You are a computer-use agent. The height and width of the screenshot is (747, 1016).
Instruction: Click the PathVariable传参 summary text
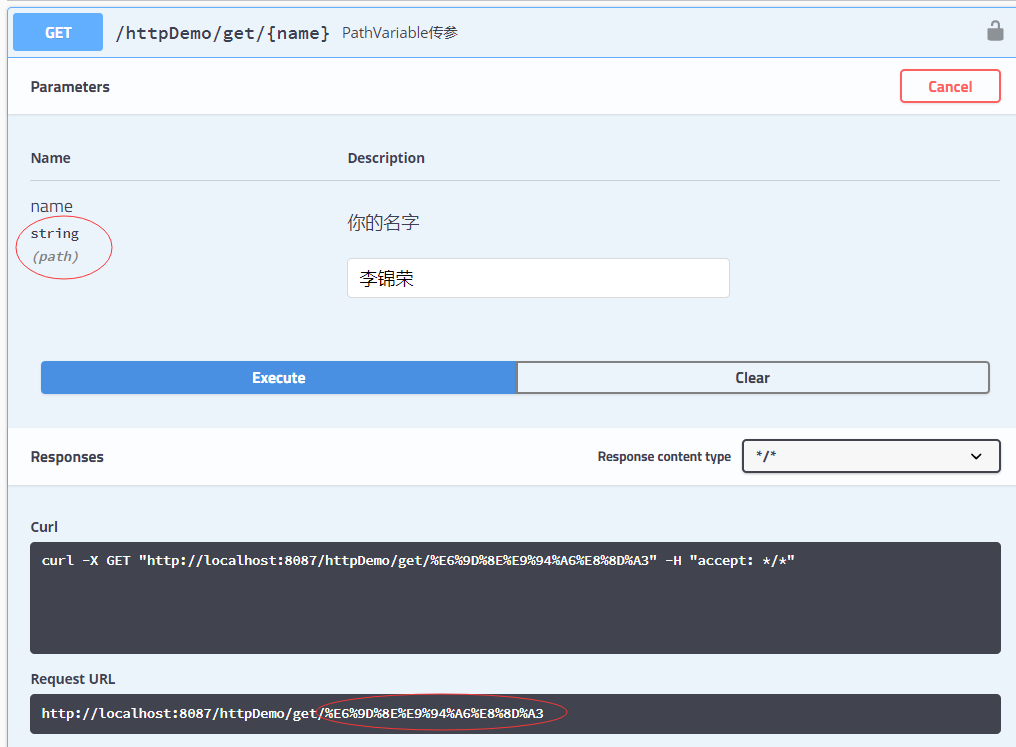[x=398, y=32]
